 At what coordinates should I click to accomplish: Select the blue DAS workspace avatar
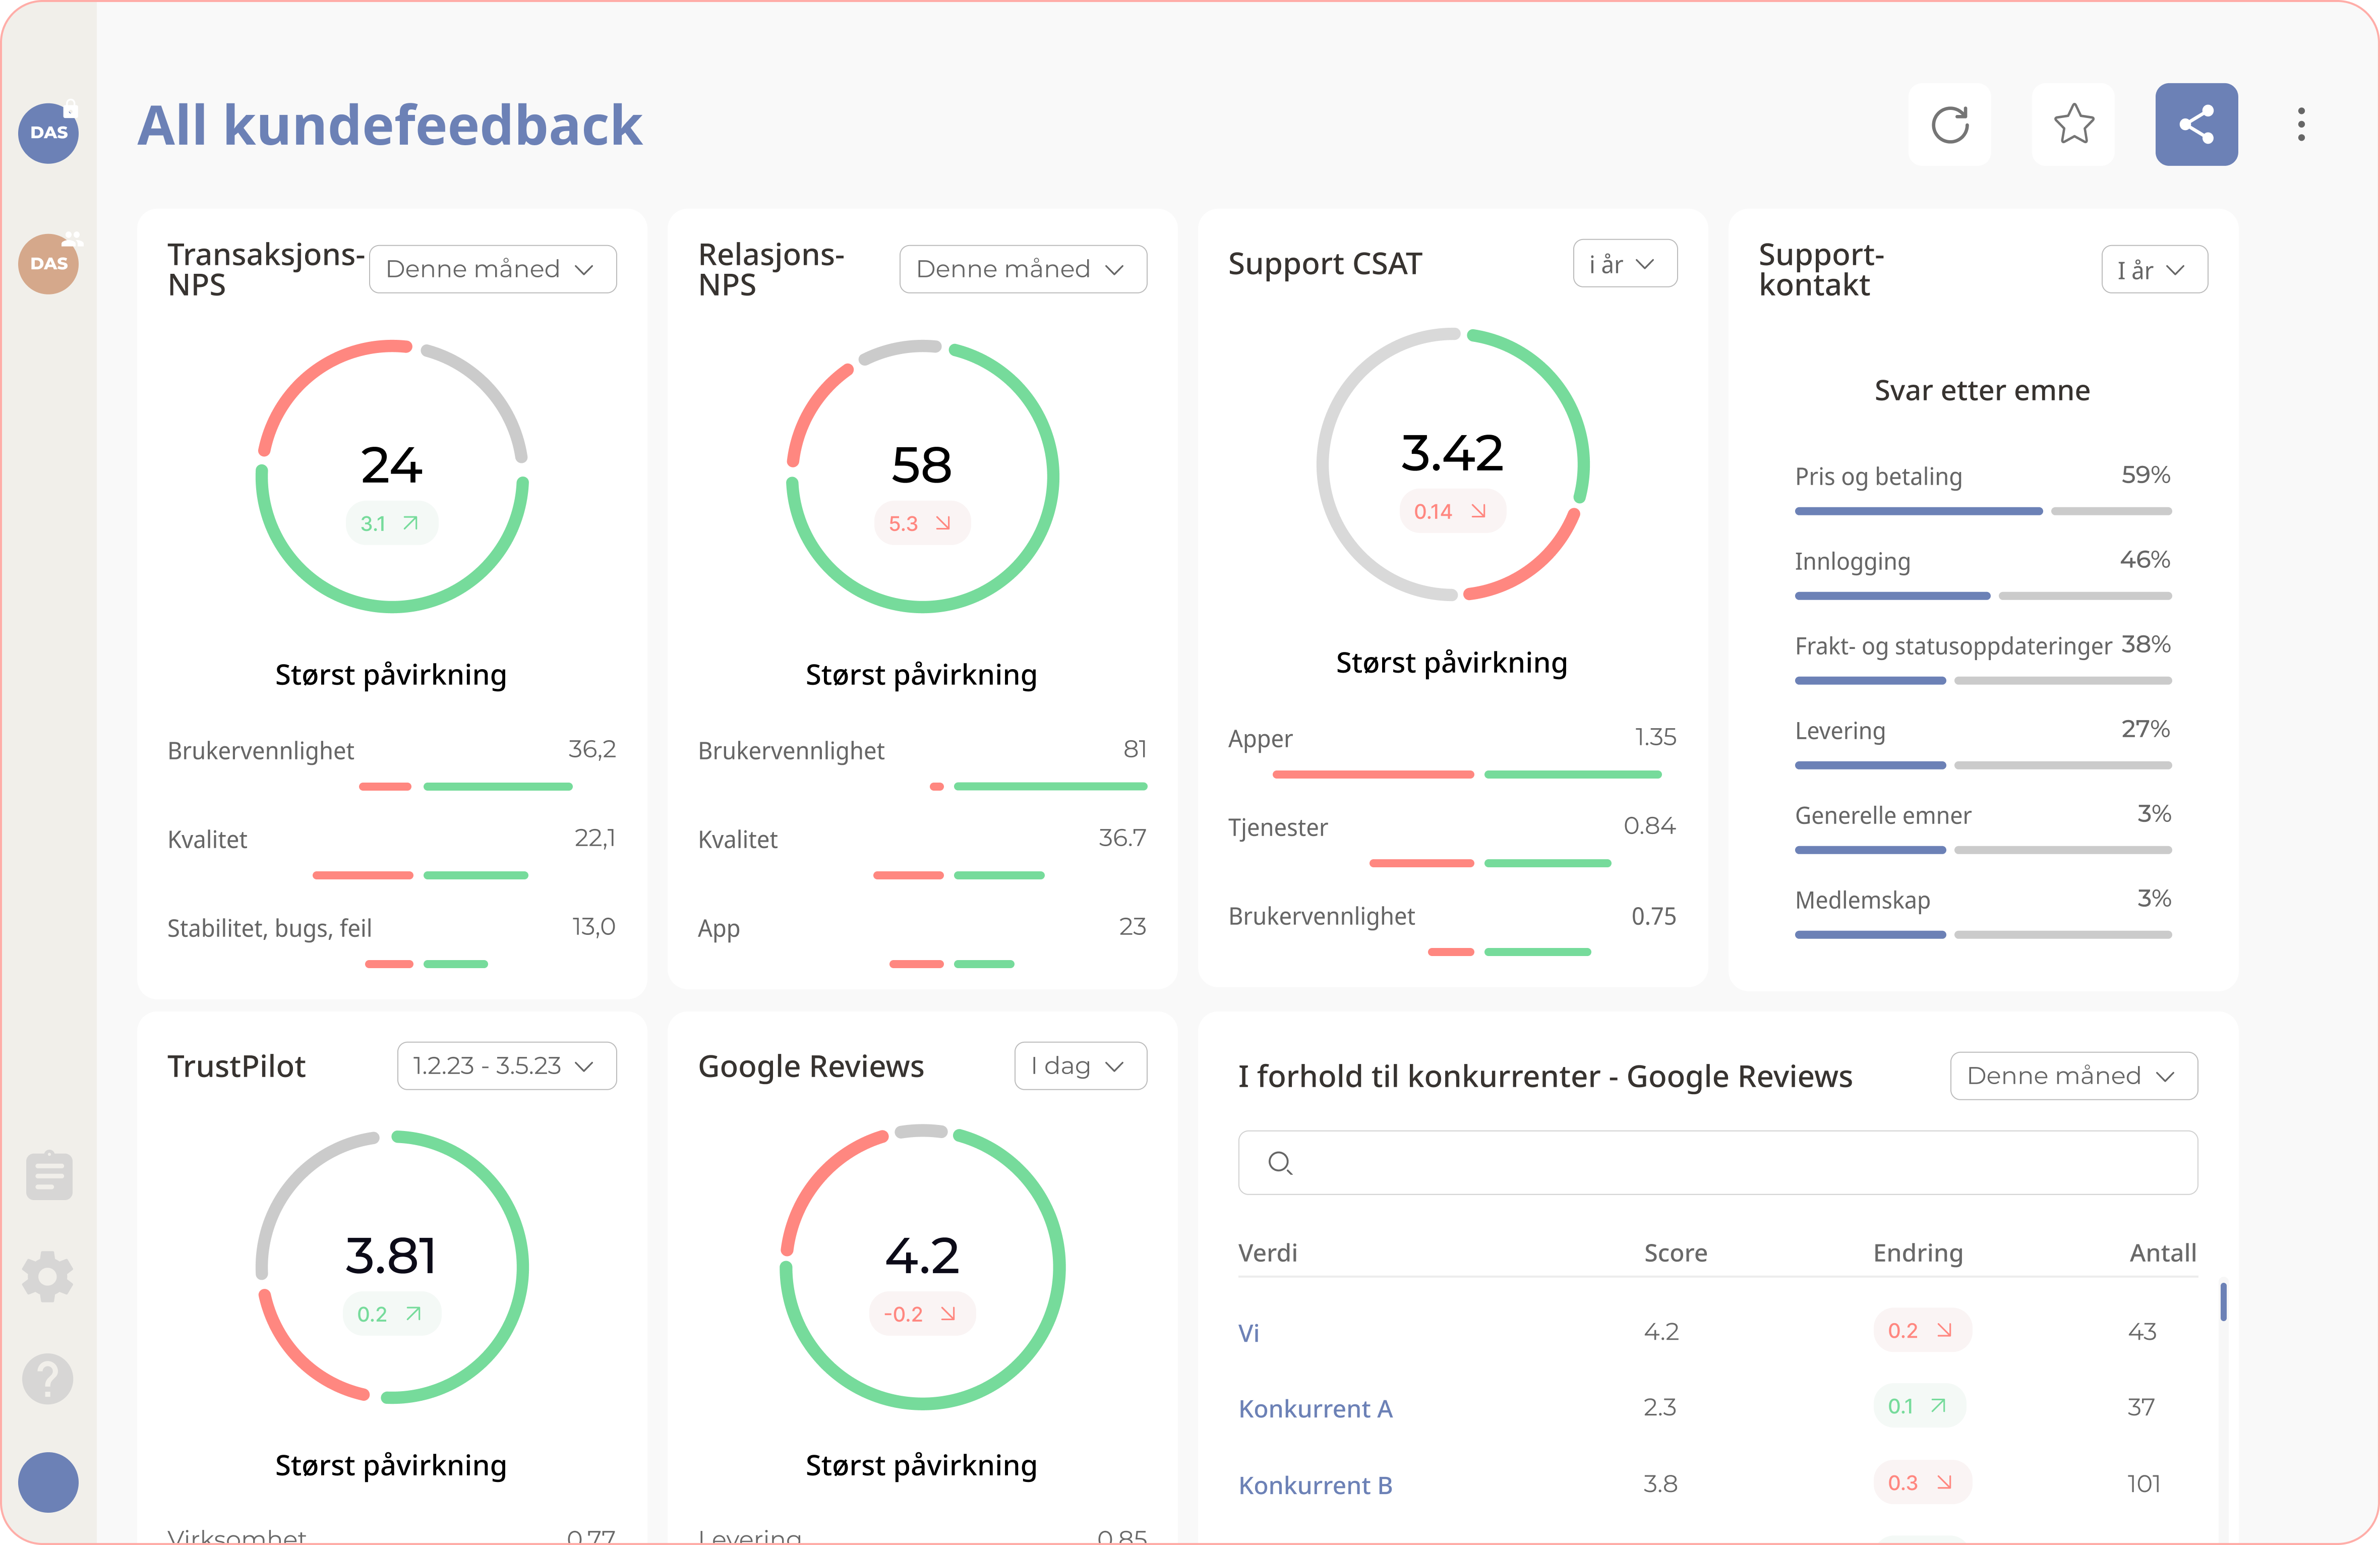[x=49, y=132]
